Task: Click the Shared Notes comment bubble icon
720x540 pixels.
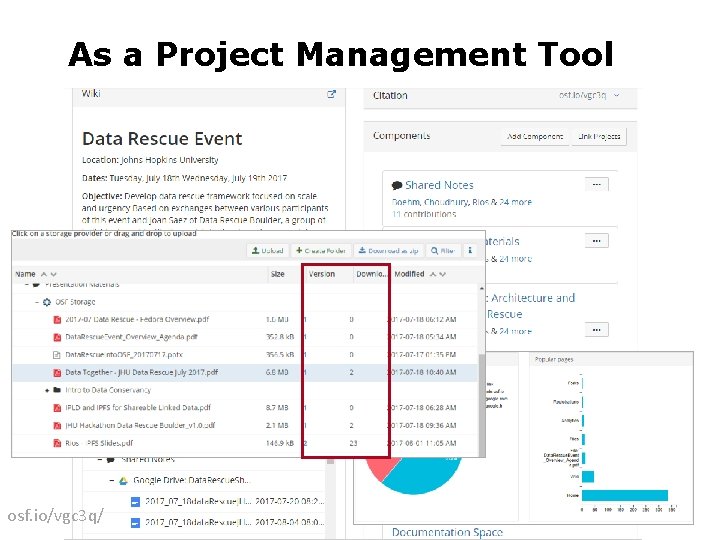Action: tap(397, 186)
